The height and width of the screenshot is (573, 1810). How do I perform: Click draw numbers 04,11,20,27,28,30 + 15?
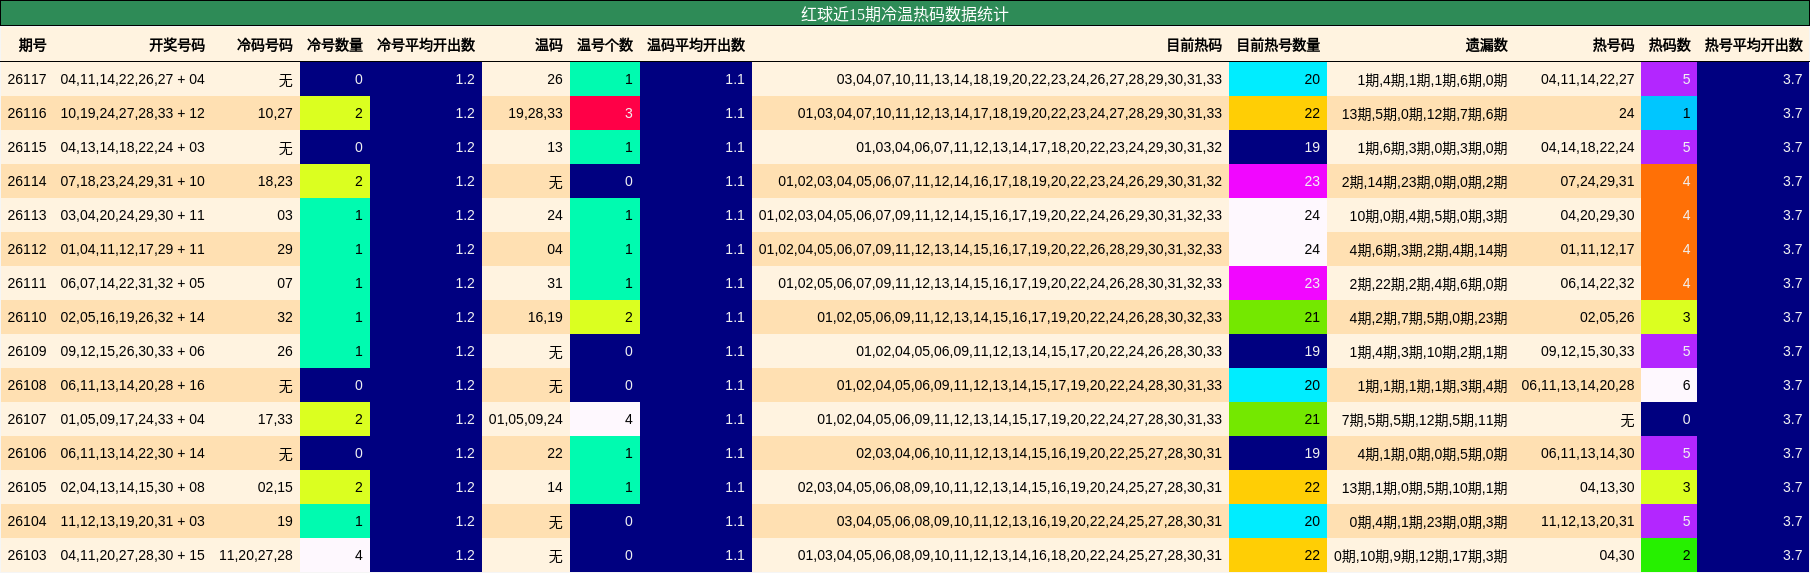(x=133, y=555)
